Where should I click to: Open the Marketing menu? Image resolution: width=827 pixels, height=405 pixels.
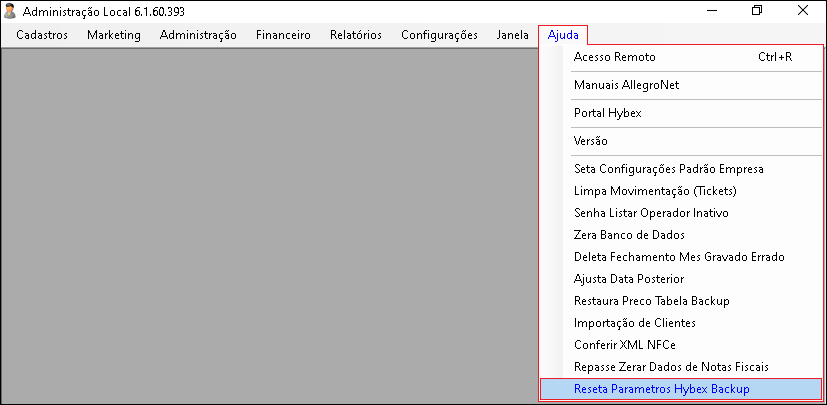(114, 35)
